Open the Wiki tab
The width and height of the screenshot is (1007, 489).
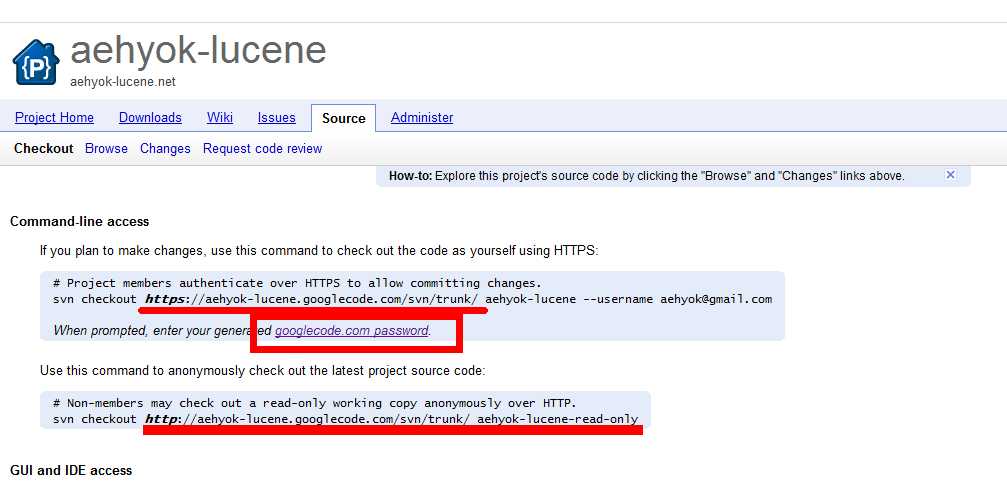tap(220, 118)
